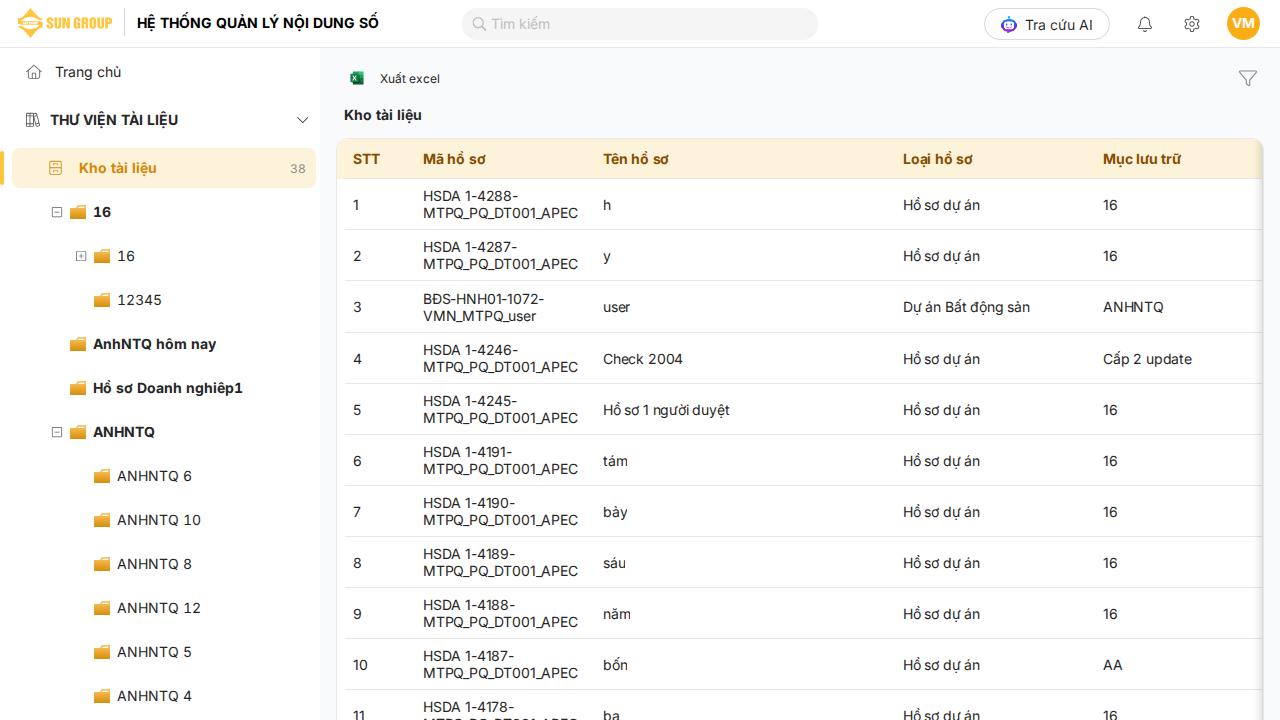The width and height of the screenshot is (1280, 720).
Task: Click the Tên hồ sơ column header
Action: pyautogui.click(x=636, y=159)
